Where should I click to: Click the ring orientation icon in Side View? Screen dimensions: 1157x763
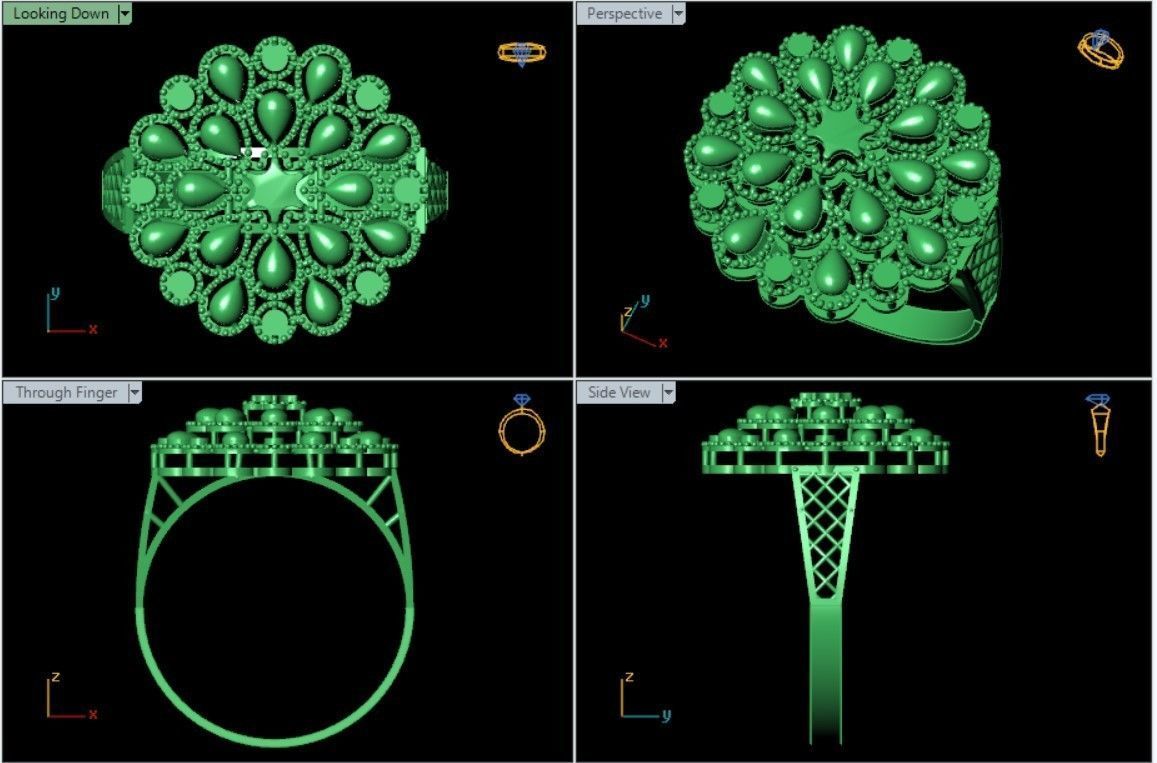(x=1099, y=424)
